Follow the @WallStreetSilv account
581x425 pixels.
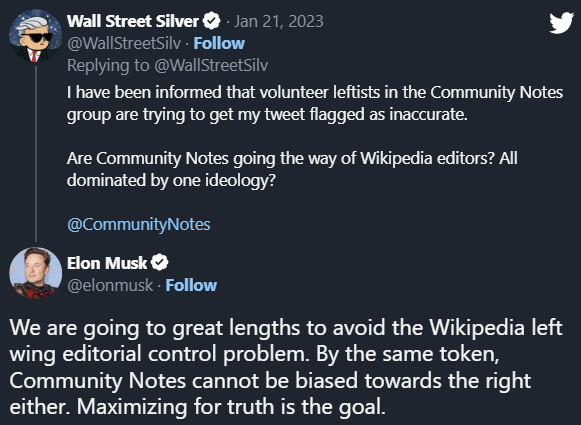click(219, 43)
